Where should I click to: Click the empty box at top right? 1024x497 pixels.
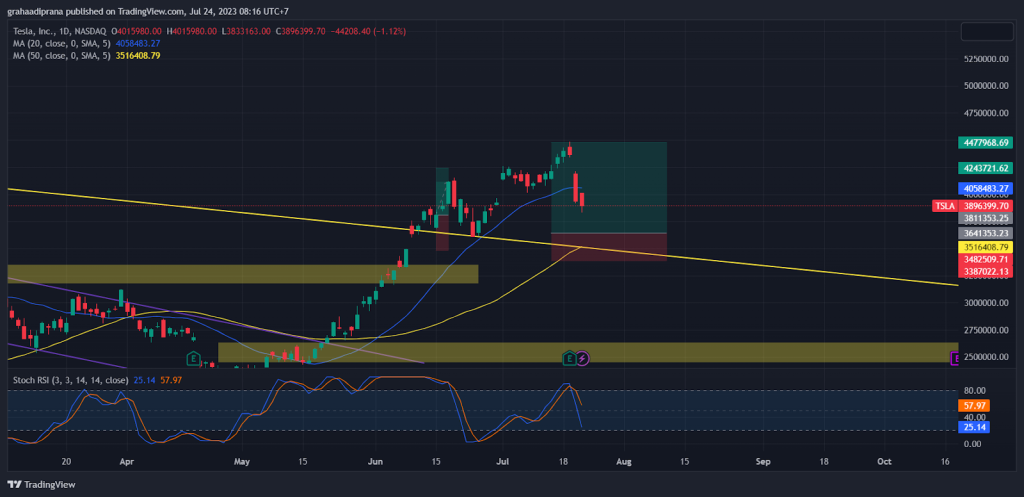coord(986,32)
